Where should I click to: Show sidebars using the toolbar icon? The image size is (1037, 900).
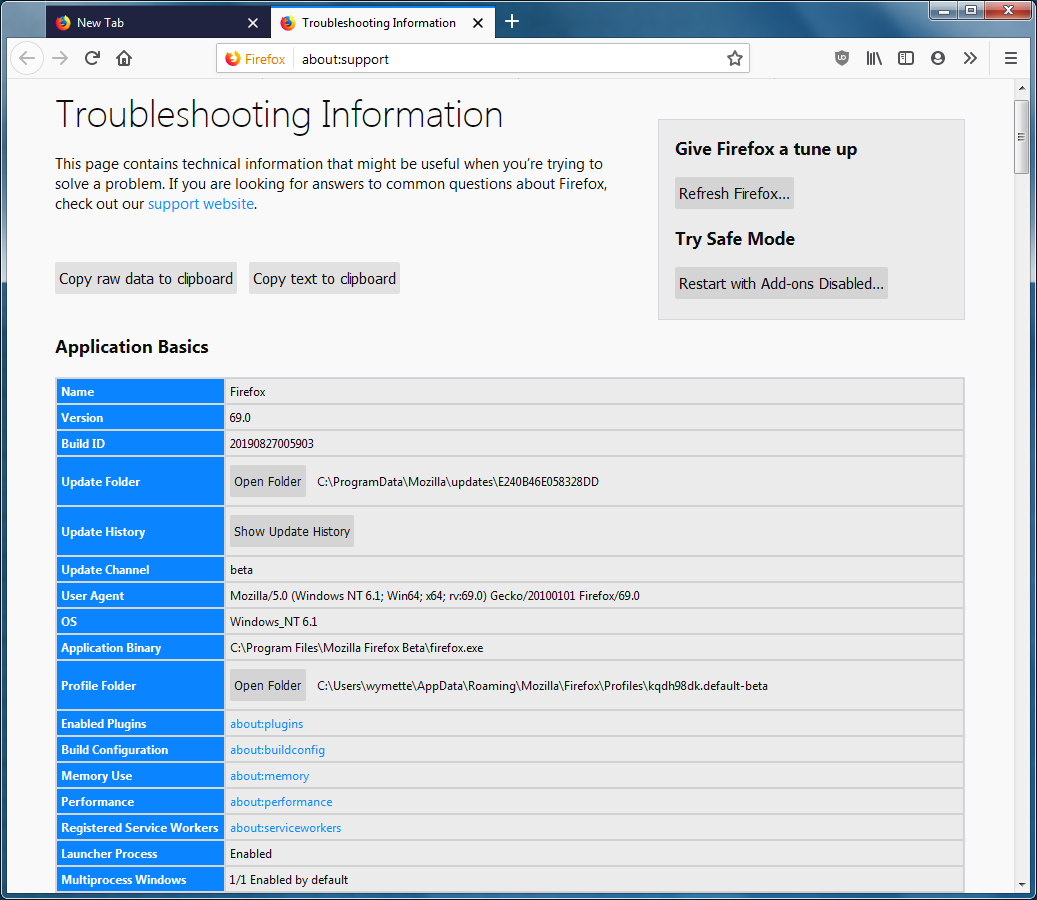905,58
